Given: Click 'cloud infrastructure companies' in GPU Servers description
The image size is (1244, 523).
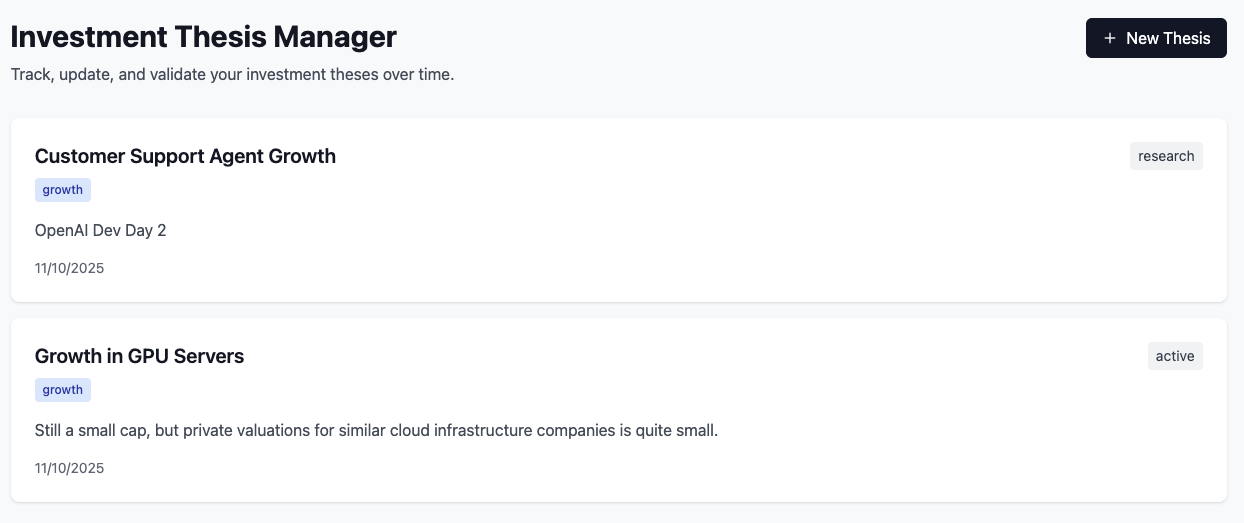Looking at the screenshot, I should point(545,430).
